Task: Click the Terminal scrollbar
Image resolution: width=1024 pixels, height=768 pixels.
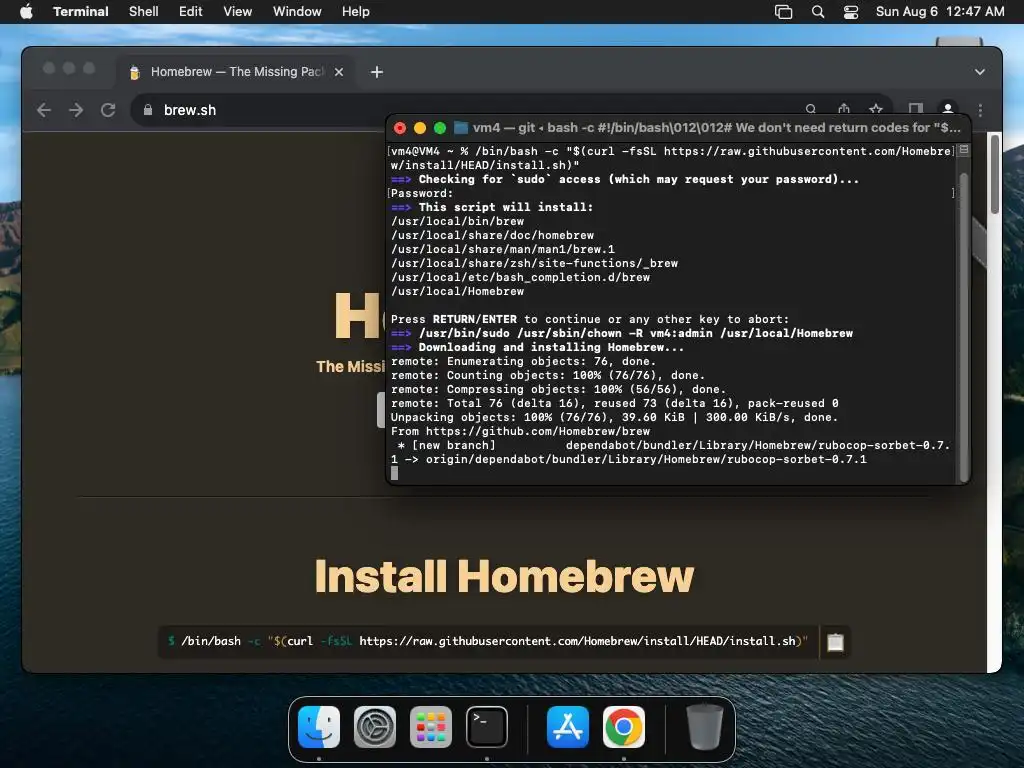Action: (x=964, y=327)
